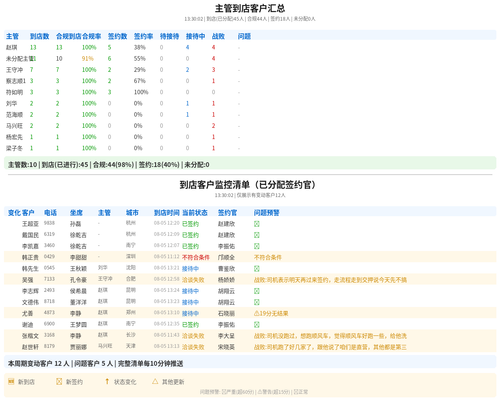Click the 待接待 column header

pyautogui.click(x=169, y=36)
